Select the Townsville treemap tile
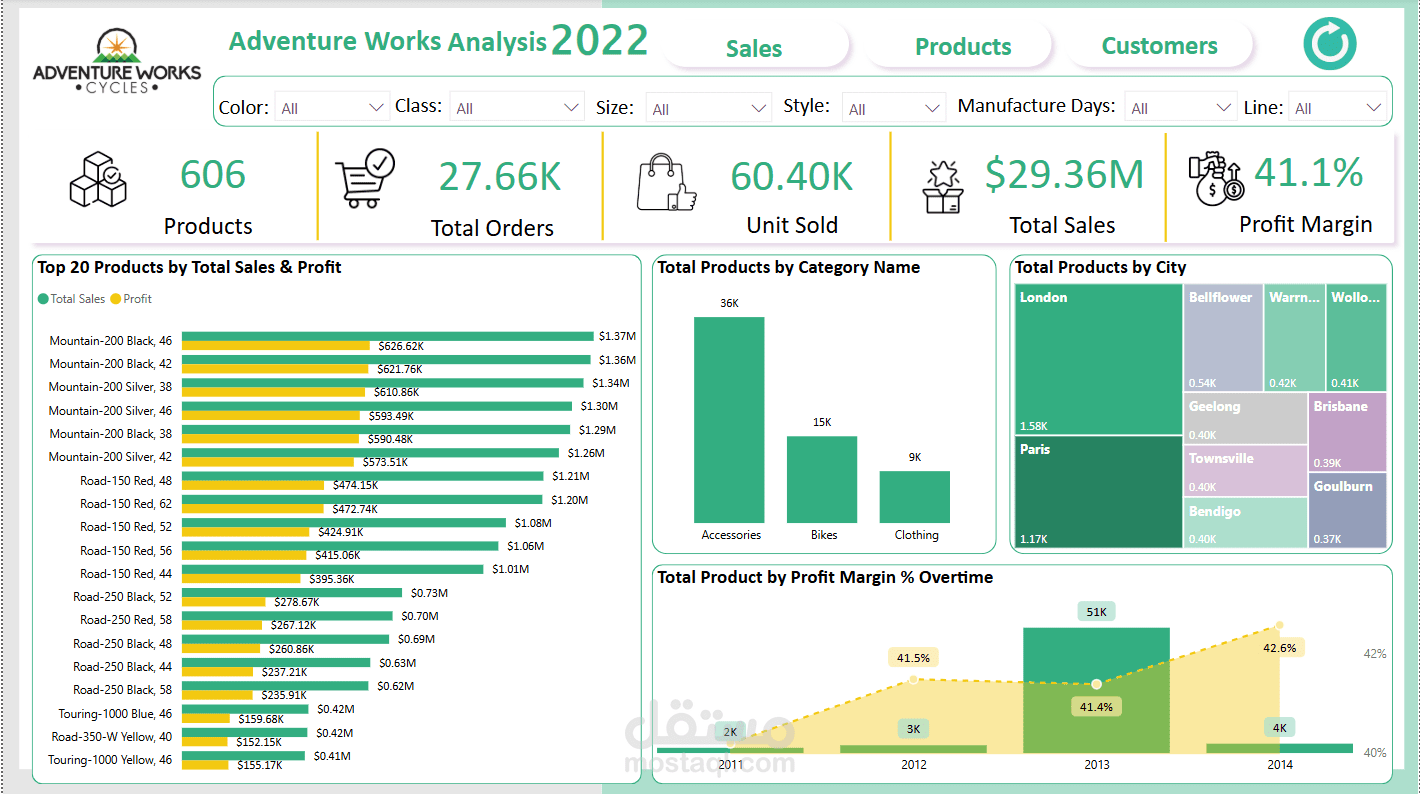This screenshot has width=1420, height=794. (1246, 470)
